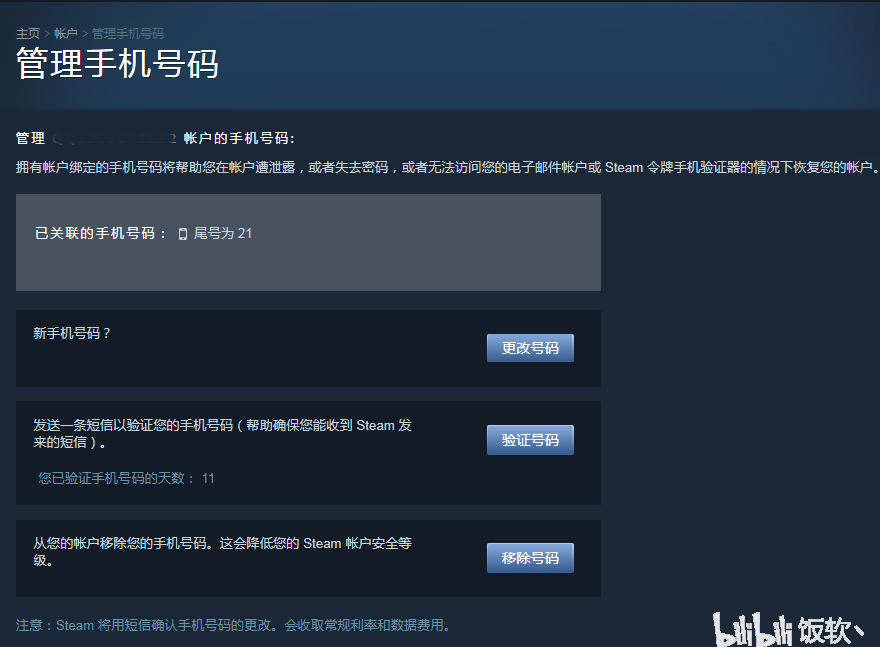Click the 已关联的手机号码 label
Viewport: 880px width, 647px height.
[100, 233]
